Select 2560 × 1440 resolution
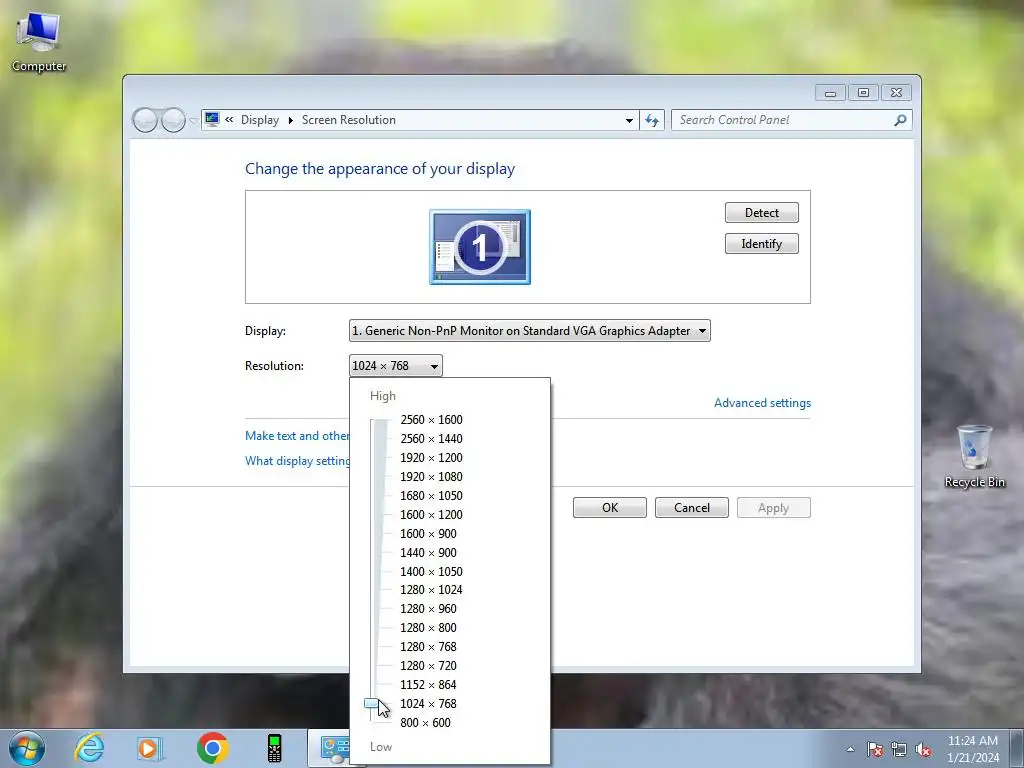This screenshot has width=1024, height=768. [431, 439]
